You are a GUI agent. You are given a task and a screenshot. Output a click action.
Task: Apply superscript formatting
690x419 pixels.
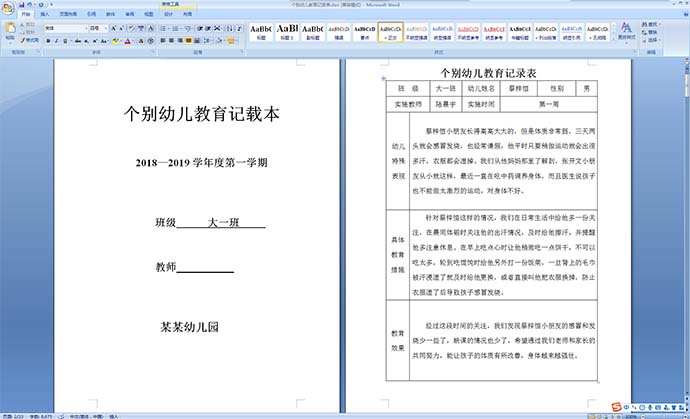click(x=94, y=41)
